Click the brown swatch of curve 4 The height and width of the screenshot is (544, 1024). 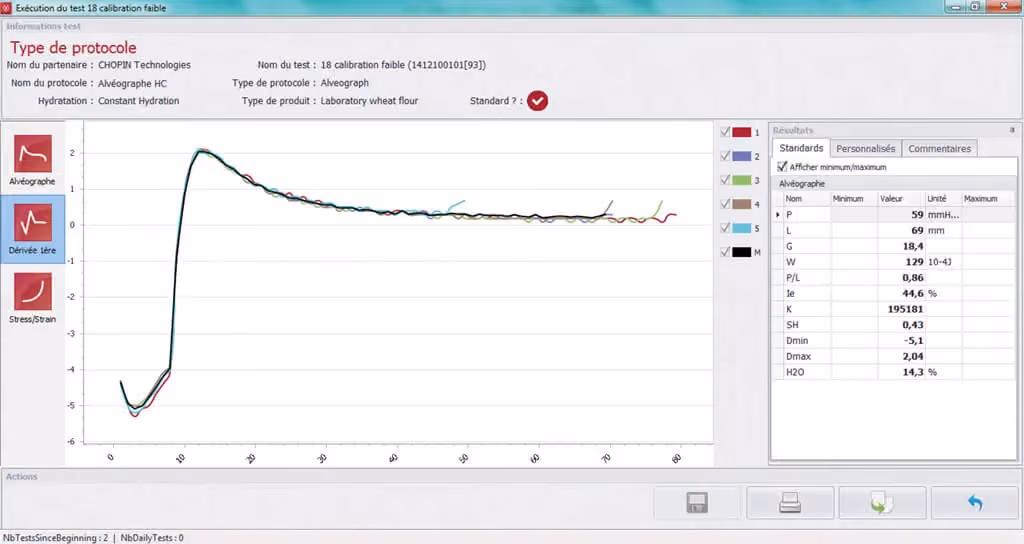click(x=741, y=204)
